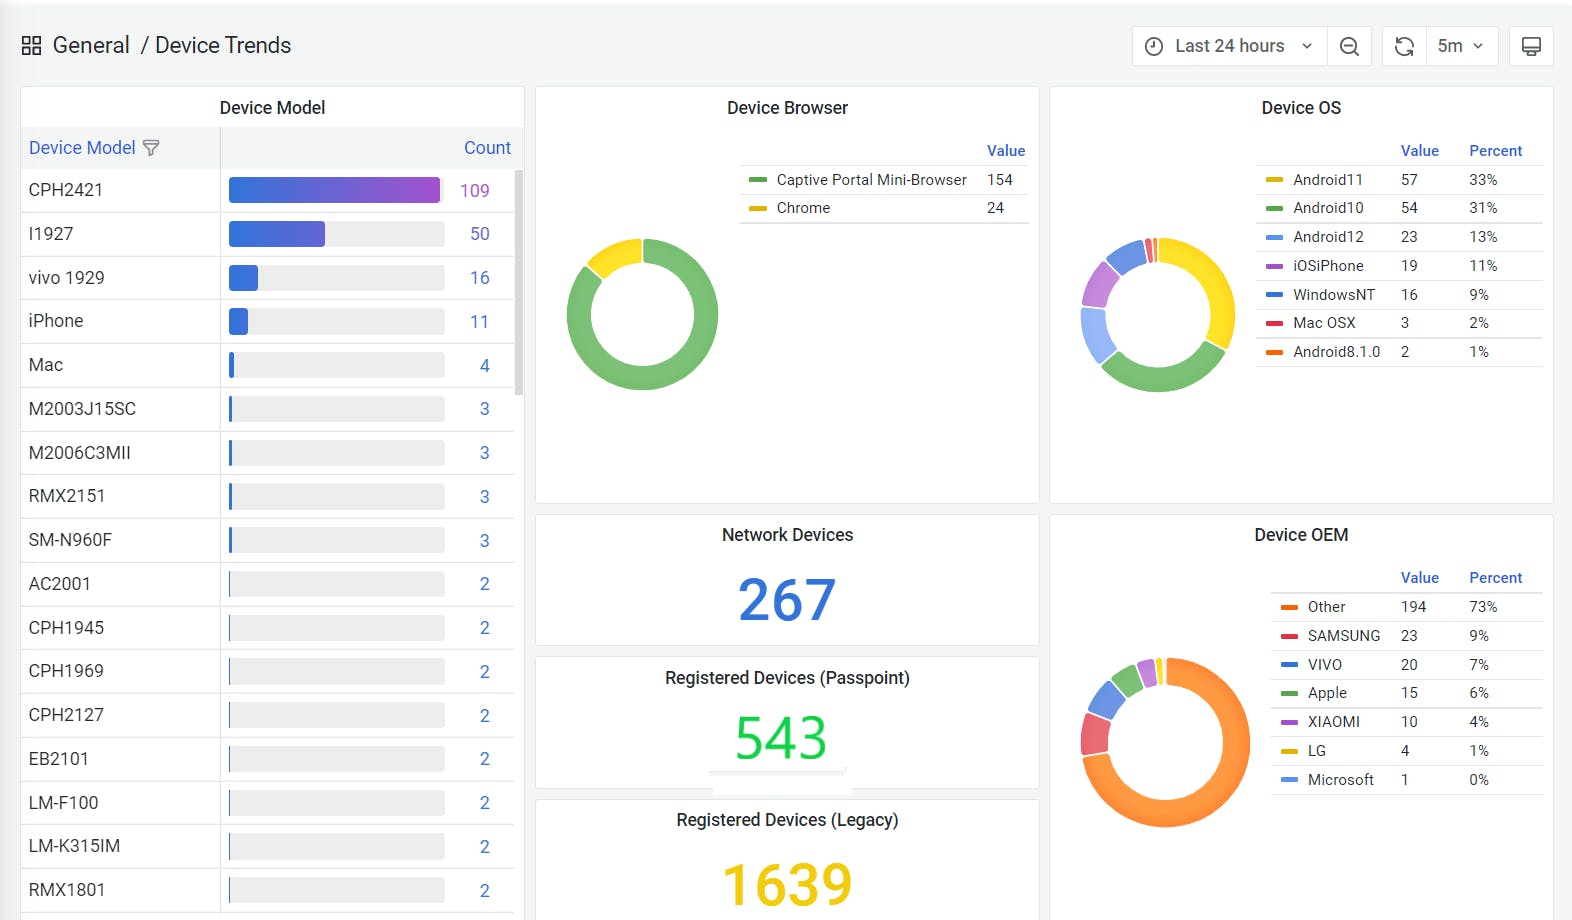
Task: Sort Device OEM legend by Value
Action: [x=1419, y=578]
